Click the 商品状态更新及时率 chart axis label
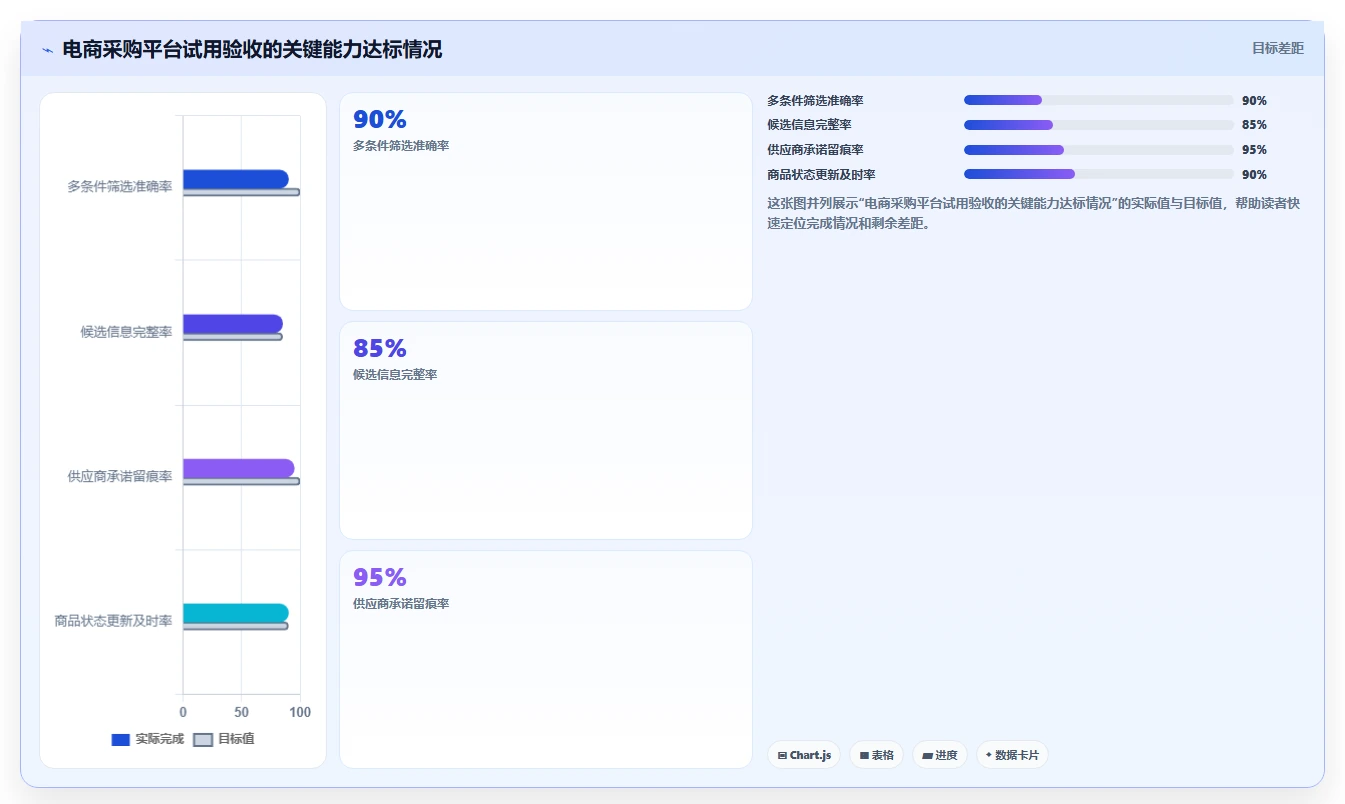This screenshot has width=1345, height=804. [x=114, y=620]
